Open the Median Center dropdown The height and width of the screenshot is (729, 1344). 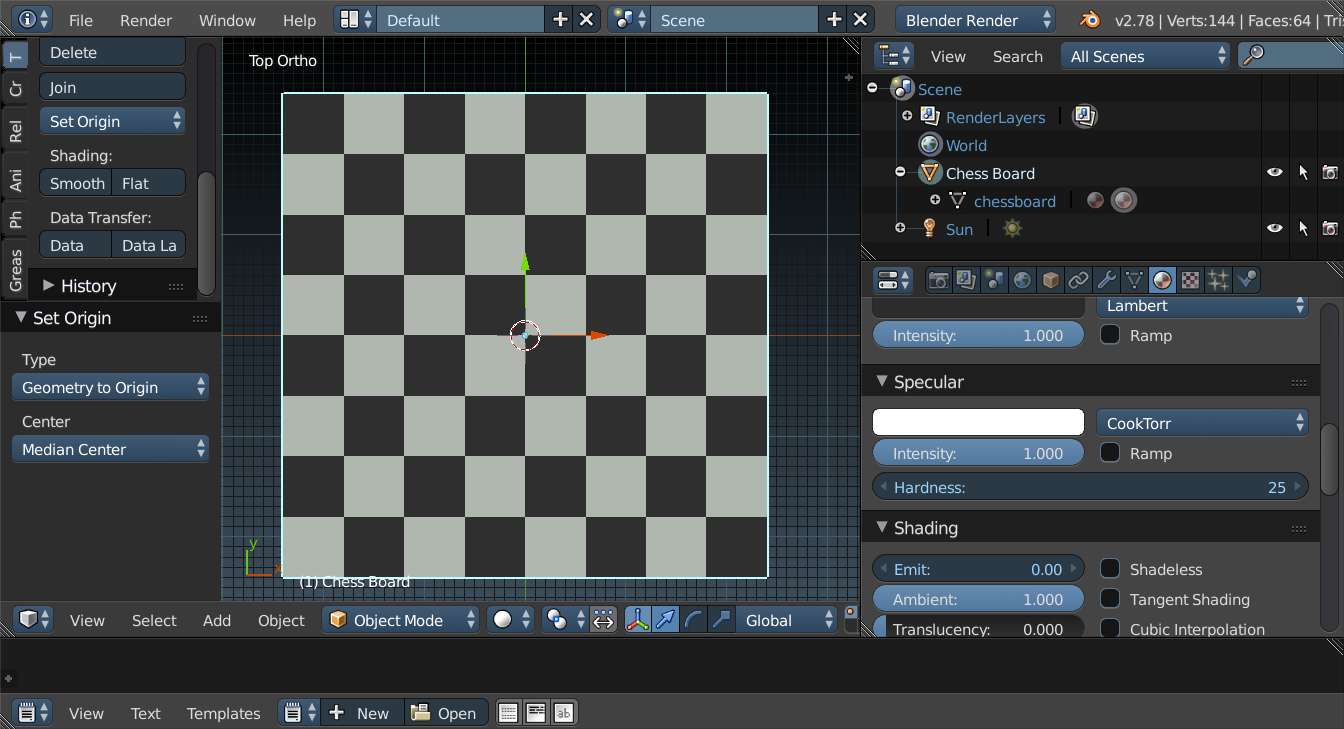point(111,449)
